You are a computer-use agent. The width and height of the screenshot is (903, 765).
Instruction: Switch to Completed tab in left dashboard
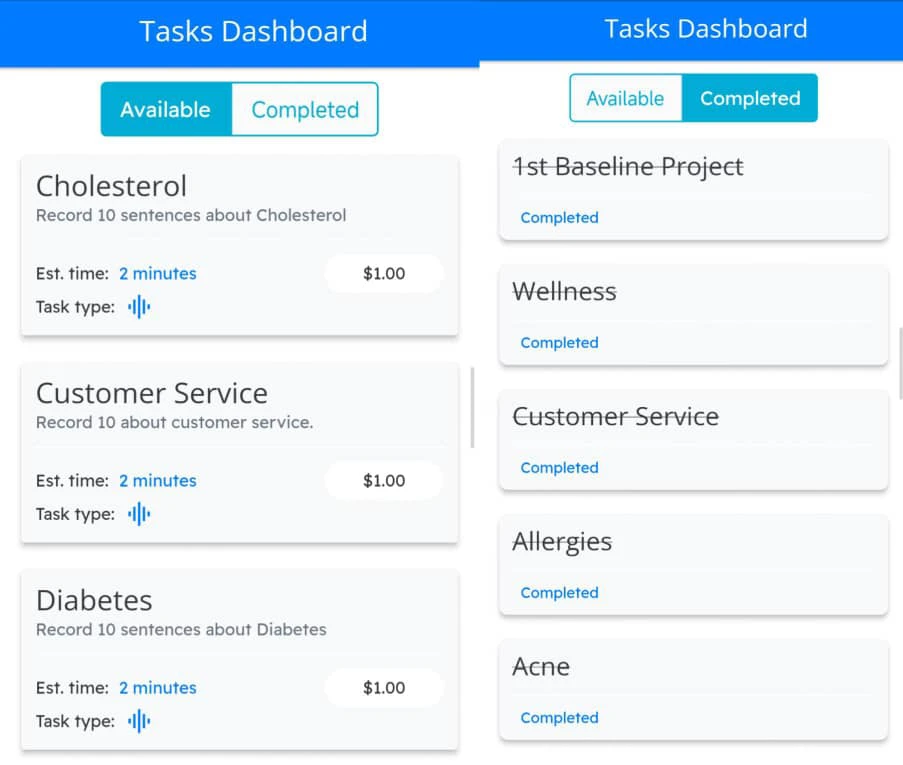point(305,110)
